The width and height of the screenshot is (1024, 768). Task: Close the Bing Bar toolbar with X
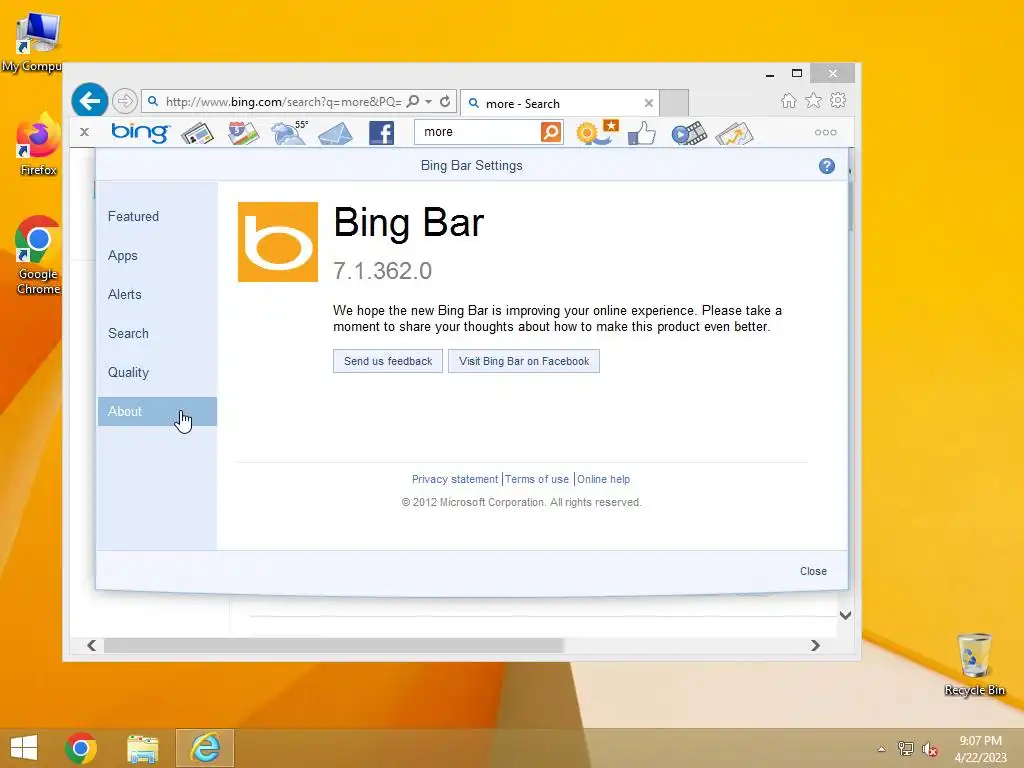[84, 132]
